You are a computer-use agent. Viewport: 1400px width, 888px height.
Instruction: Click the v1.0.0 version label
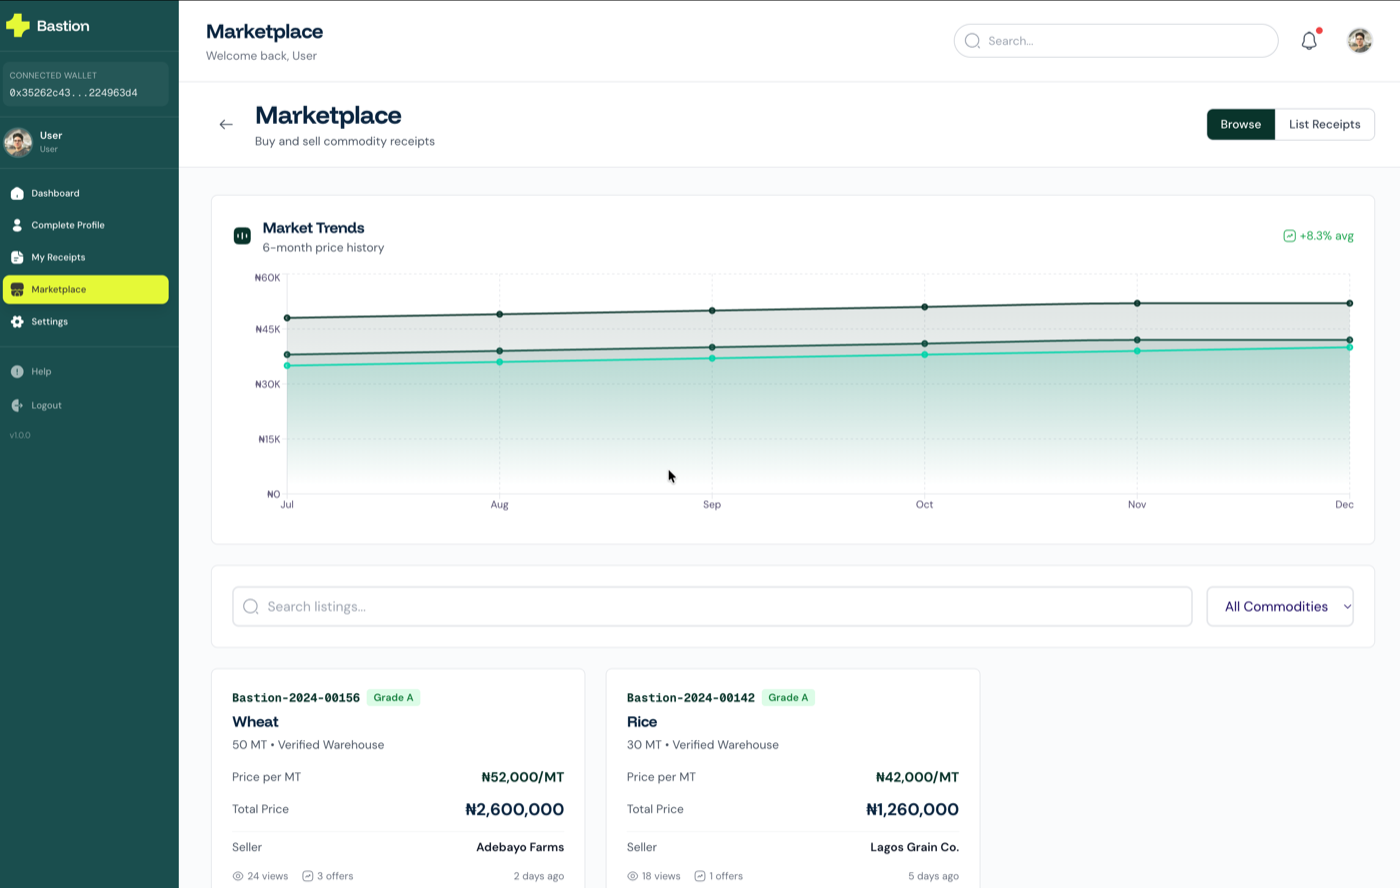20,435
